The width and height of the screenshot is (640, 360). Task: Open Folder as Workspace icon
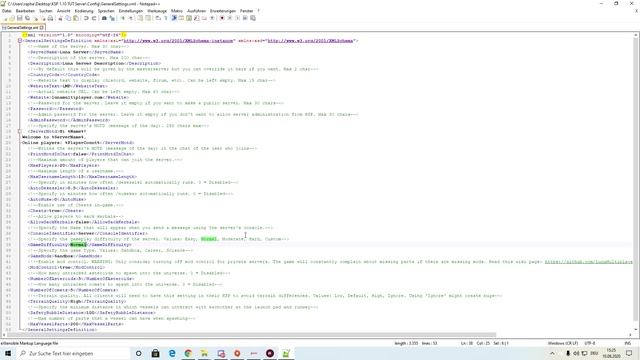point(204,18)
